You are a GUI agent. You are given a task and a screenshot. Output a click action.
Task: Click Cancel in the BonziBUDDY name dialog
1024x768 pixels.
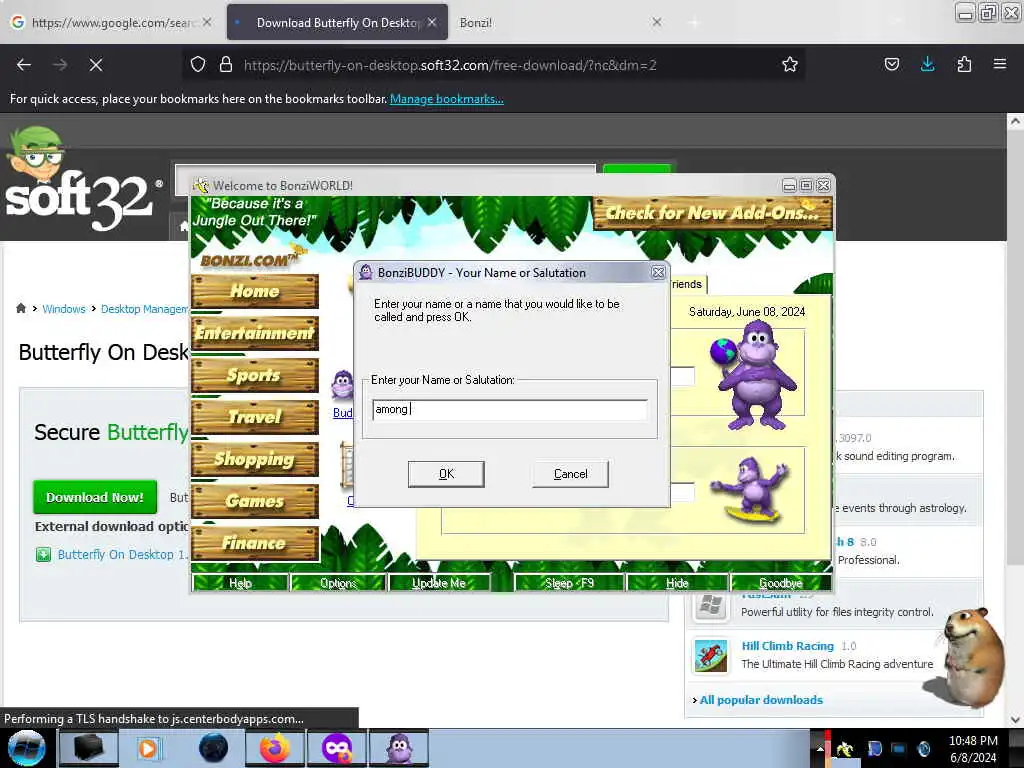570,474
